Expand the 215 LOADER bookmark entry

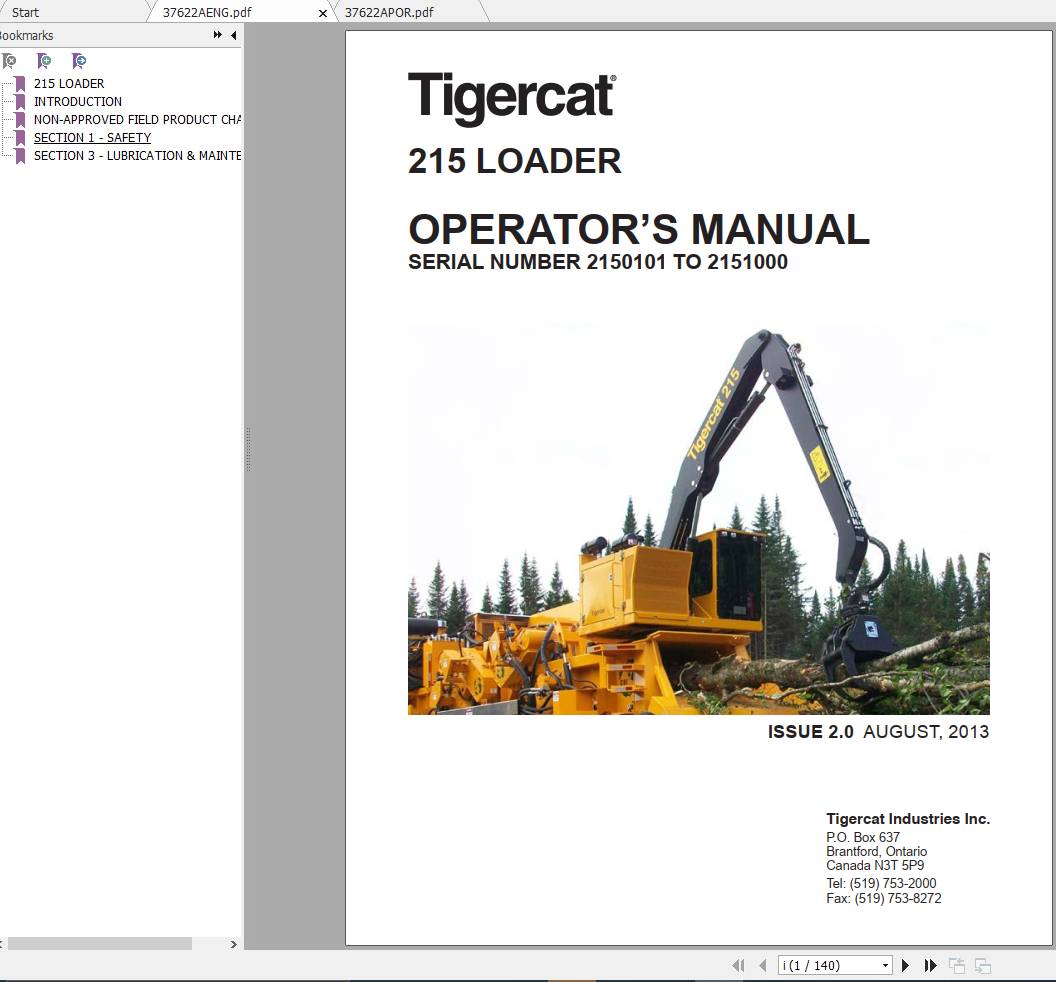69,83
